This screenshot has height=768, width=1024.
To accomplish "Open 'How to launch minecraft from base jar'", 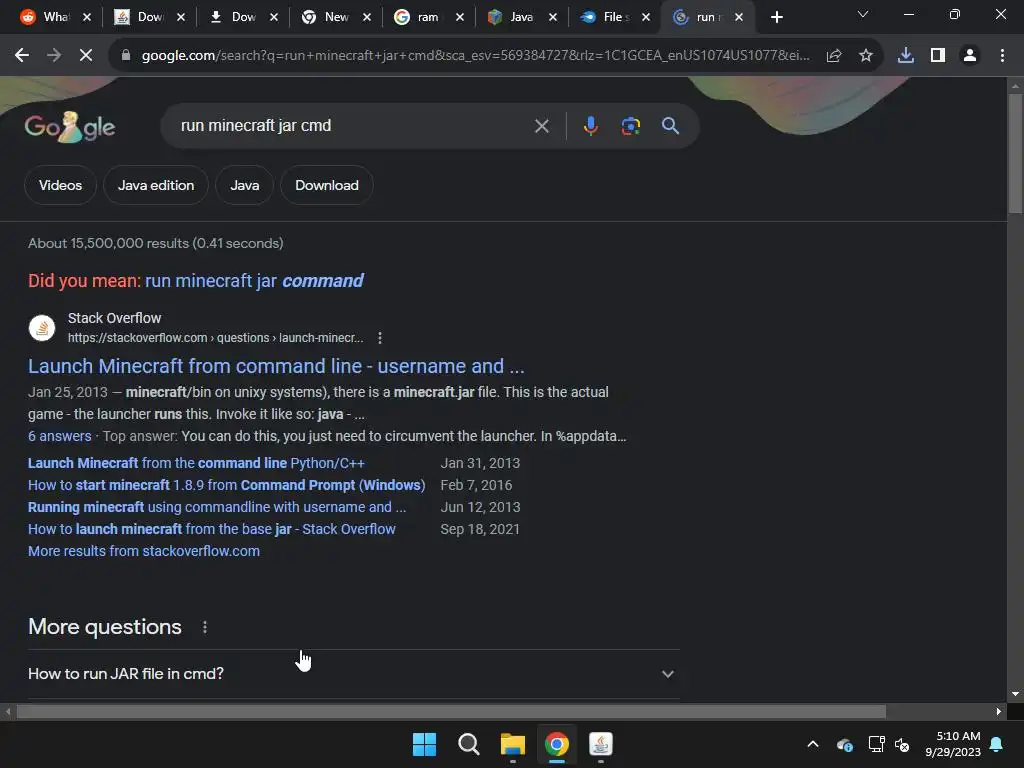I will (x=212, y=529).
